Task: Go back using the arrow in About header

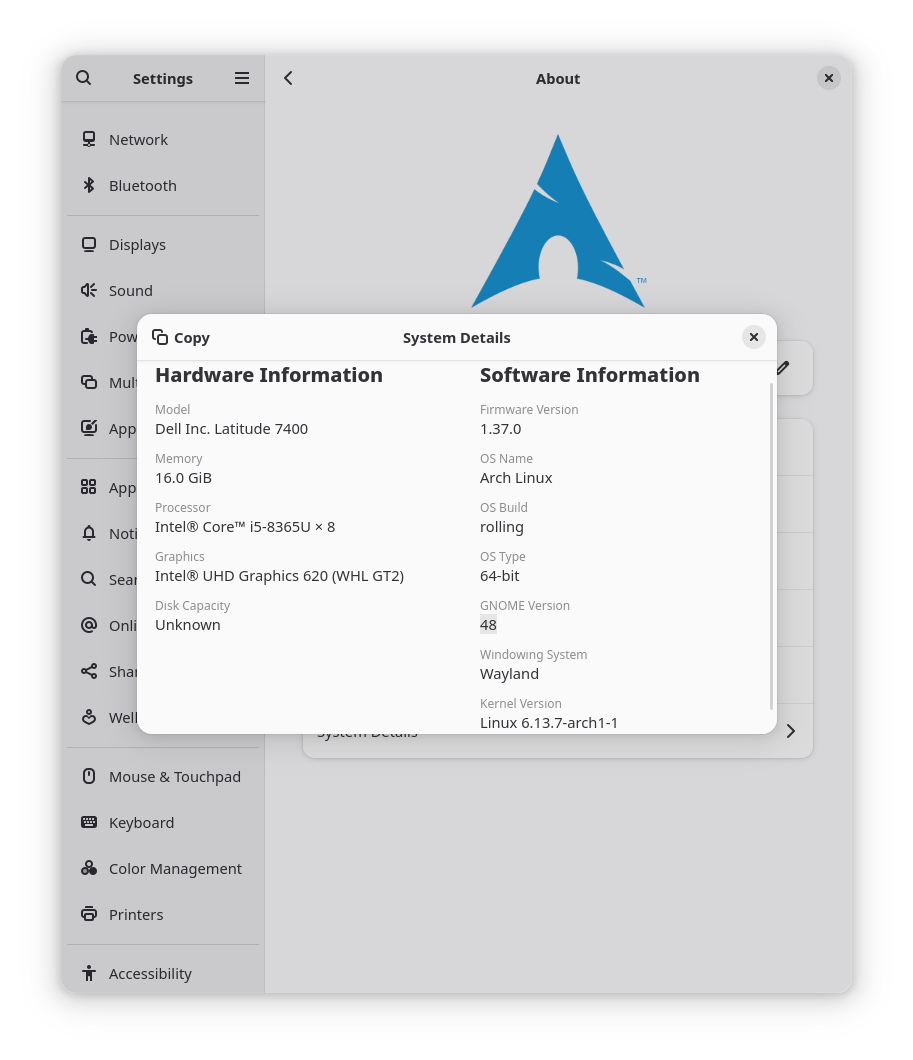Action: 288,78
